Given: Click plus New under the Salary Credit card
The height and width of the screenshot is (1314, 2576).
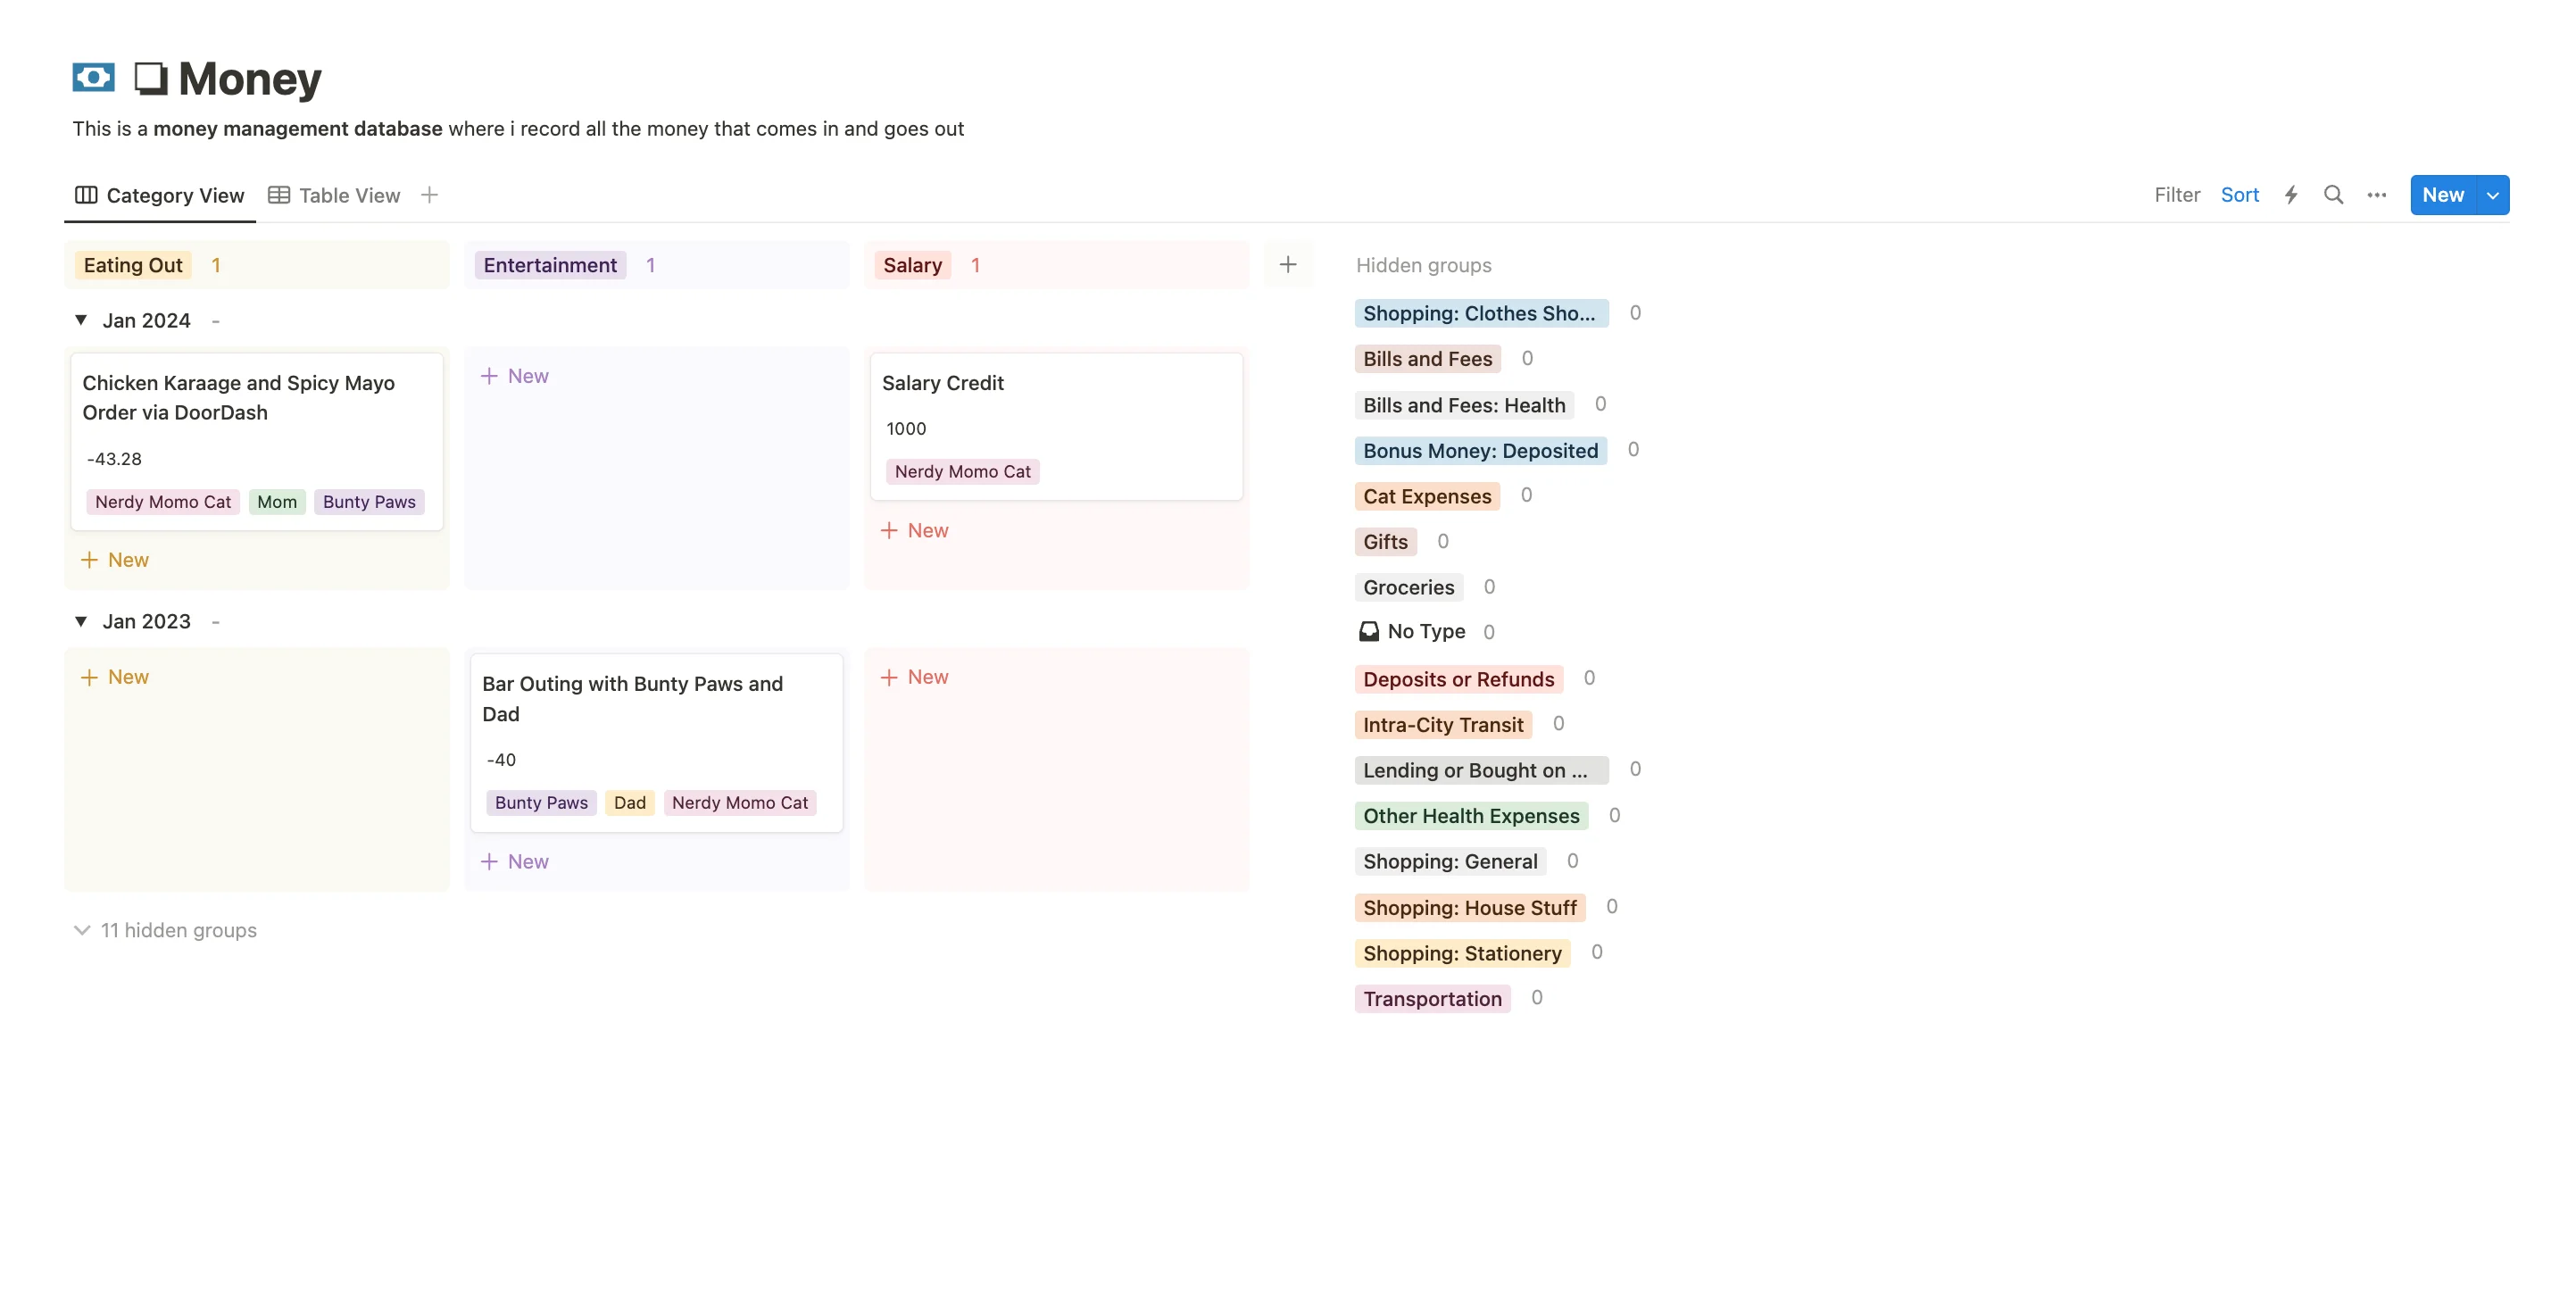Looking at the screenshot, I should (x=914, y=531).
